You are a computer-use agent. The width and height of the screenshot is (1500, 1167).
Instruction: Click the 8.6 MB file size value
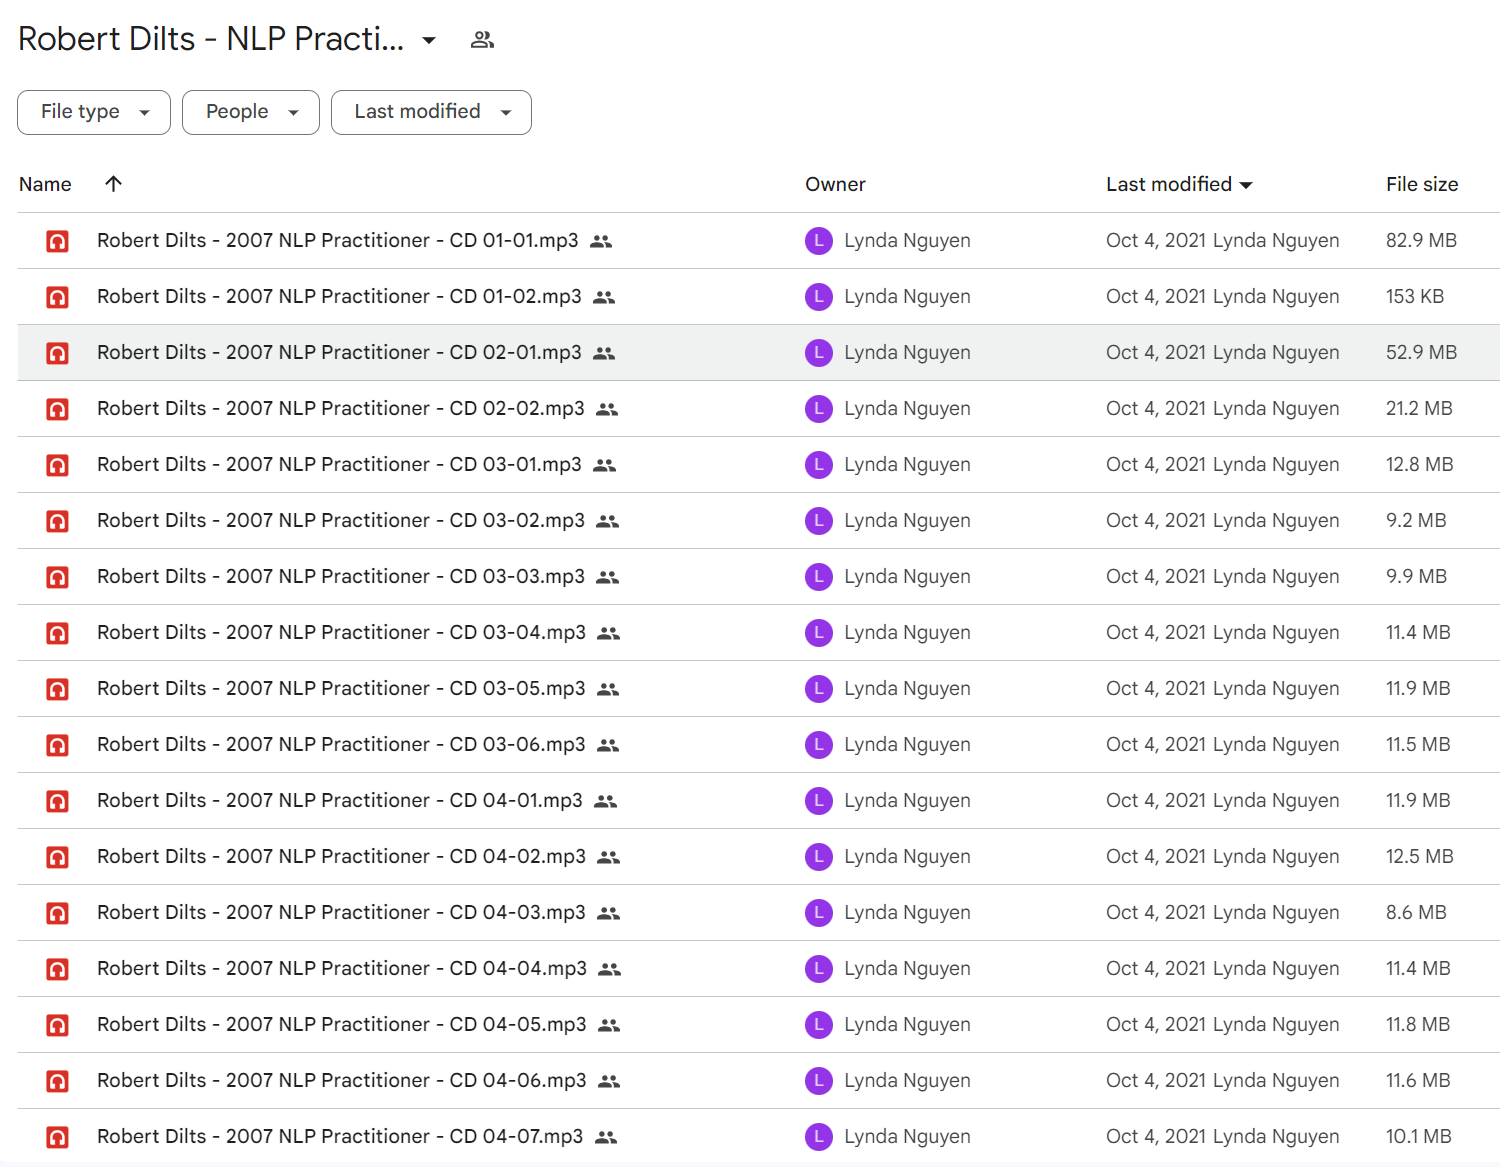click(x=1416, y=912)
